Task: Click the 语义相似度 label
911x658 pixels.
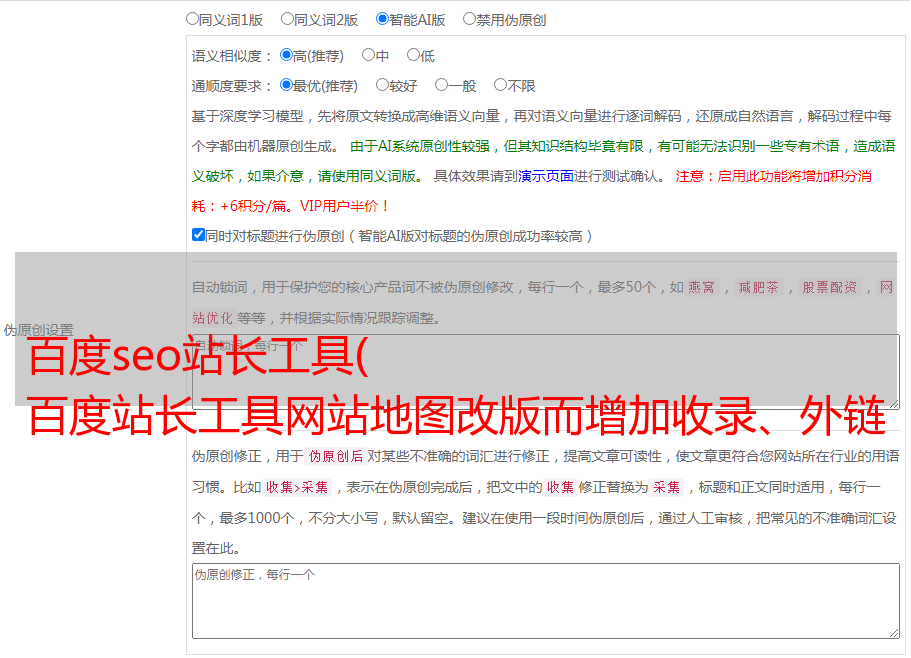Action: pyautogui.click(x=231, y=56)
